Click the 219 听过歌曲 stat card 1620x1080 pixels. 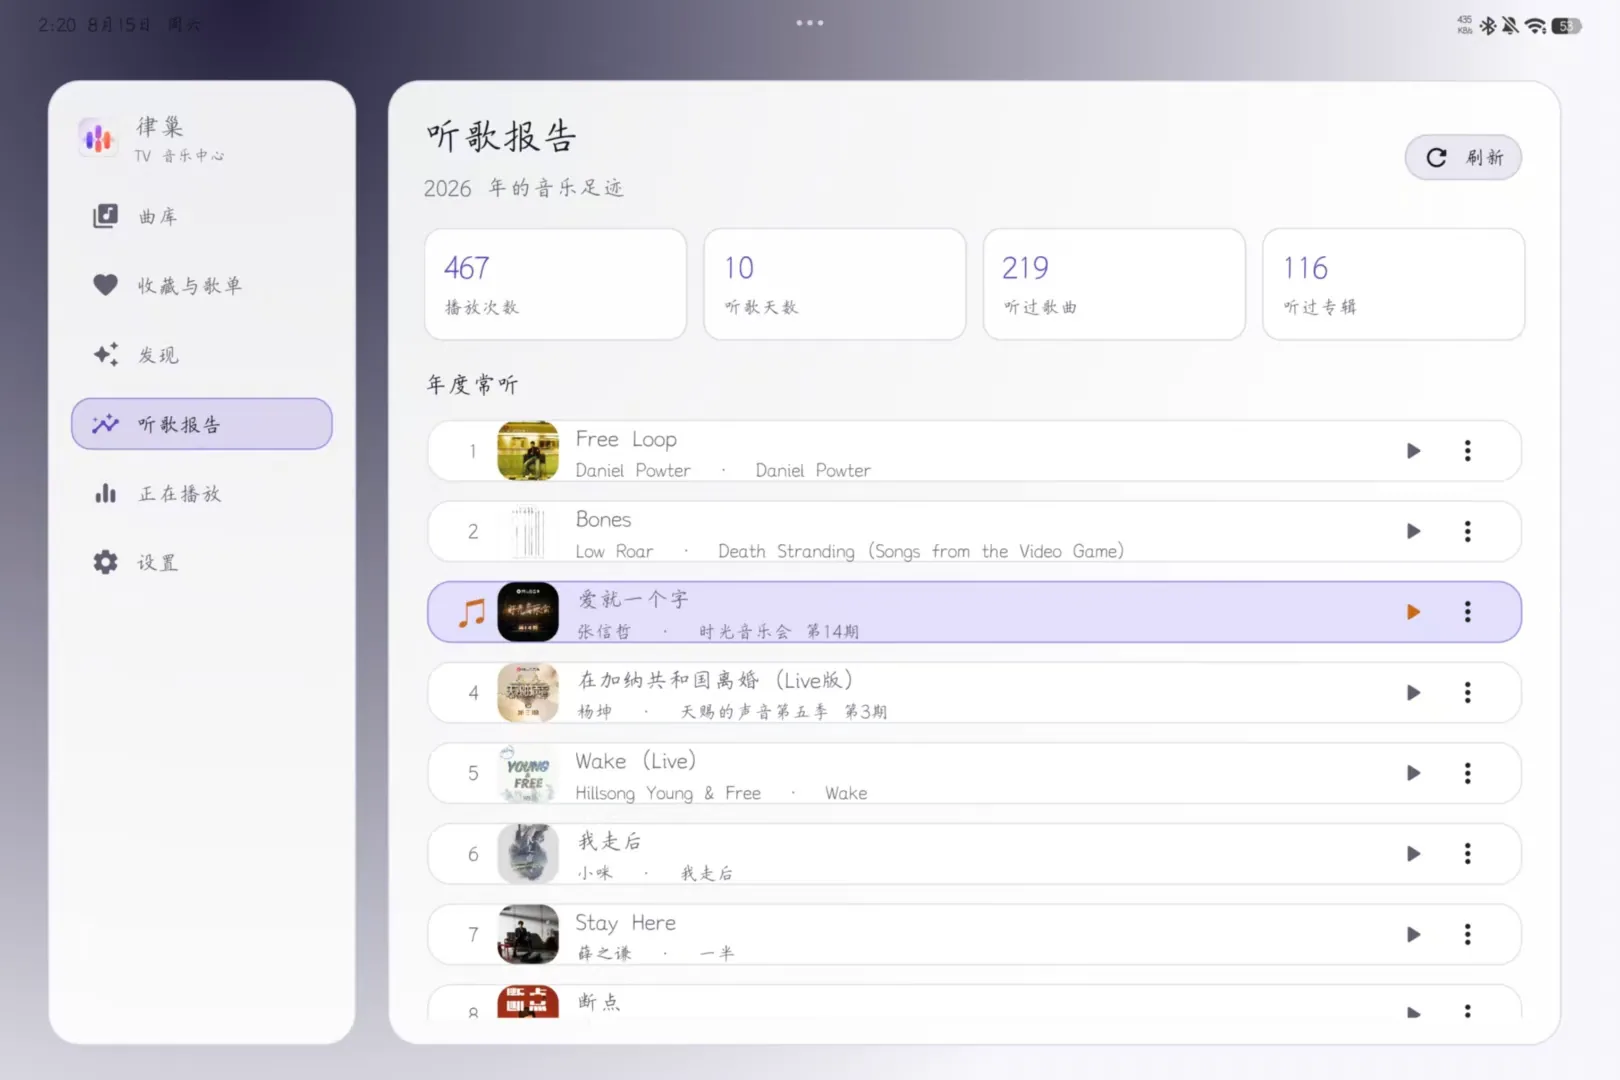click(x=1114, y=284)
